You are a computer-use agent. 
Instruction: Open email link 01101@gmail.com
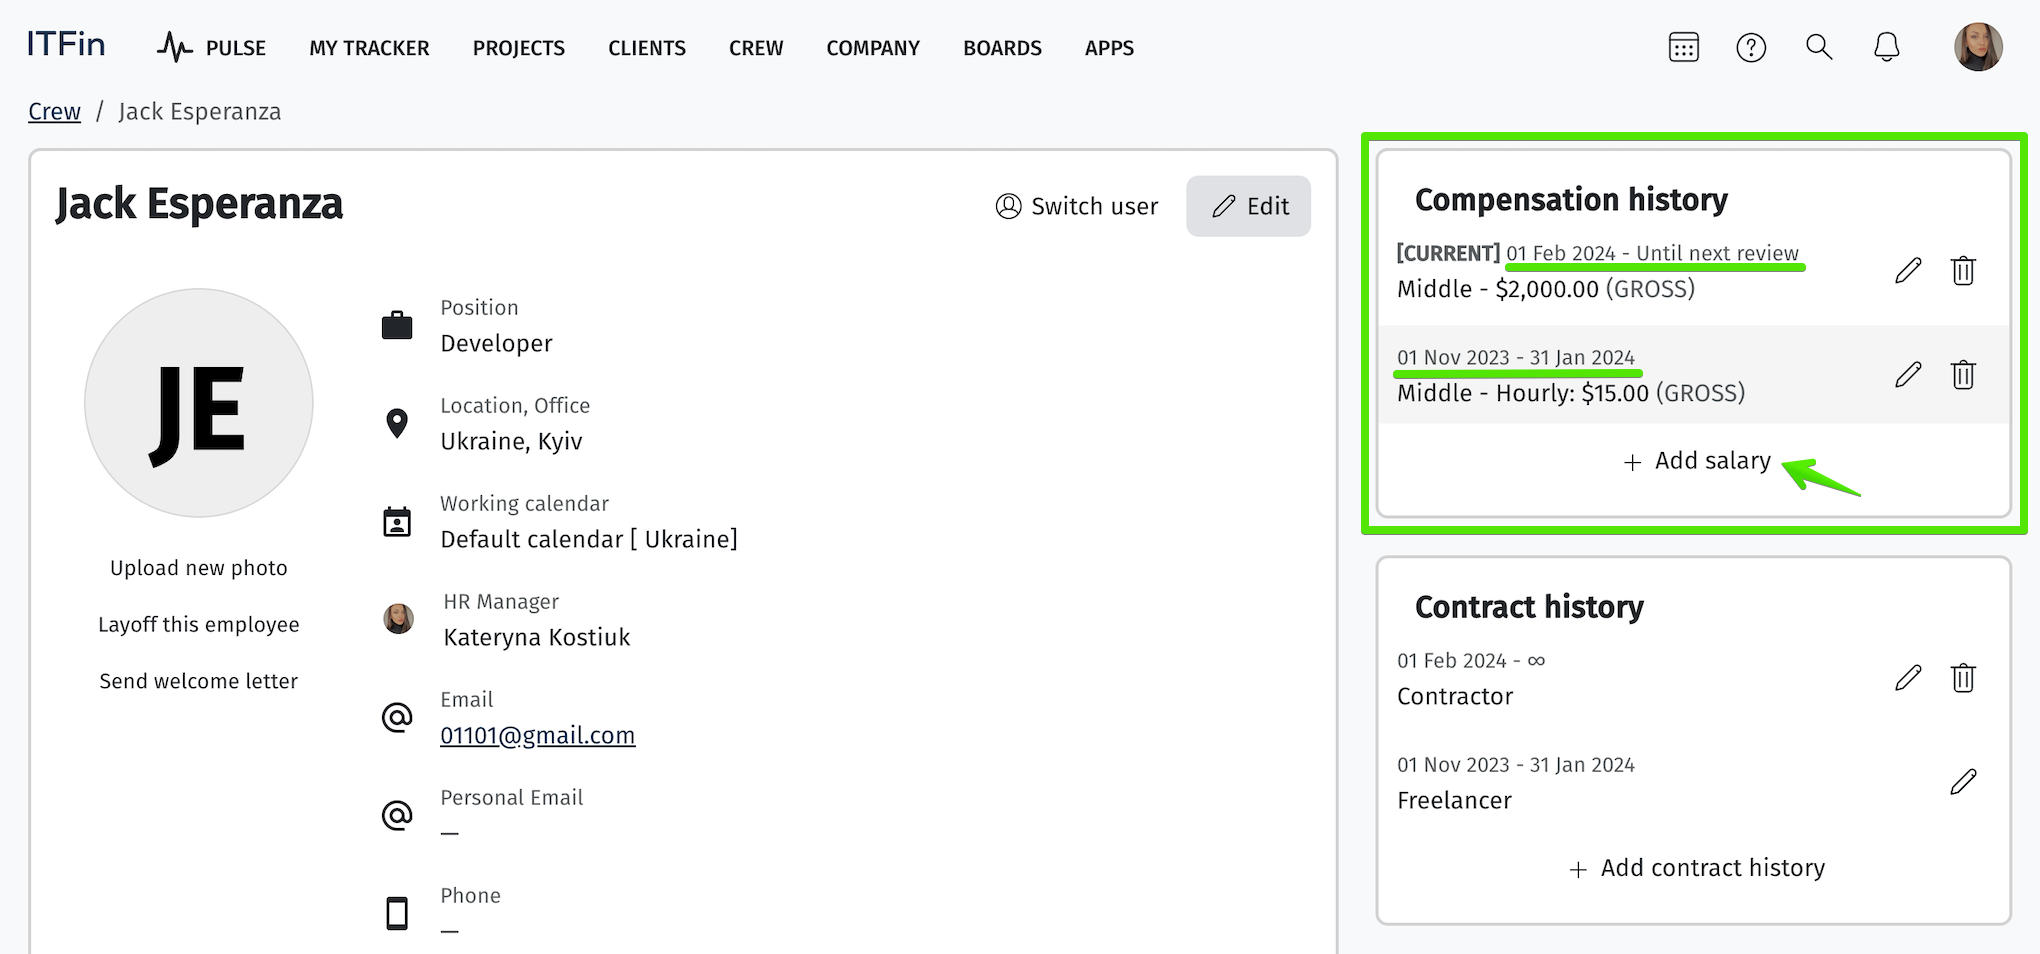tap(538, 735)
